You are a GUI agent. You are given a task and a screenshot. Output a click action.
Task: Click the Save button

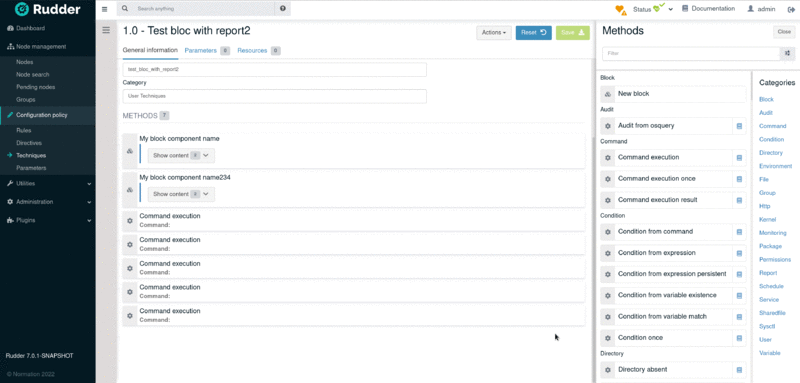click(573, 33)
